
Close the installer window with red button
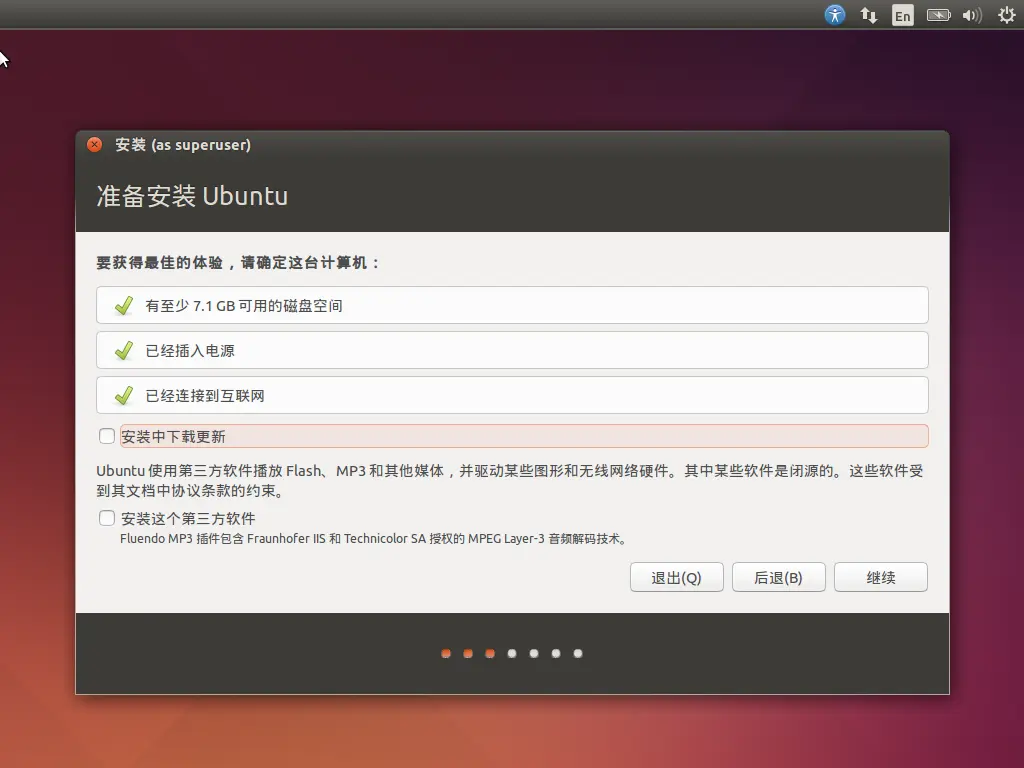pos(95,144)
